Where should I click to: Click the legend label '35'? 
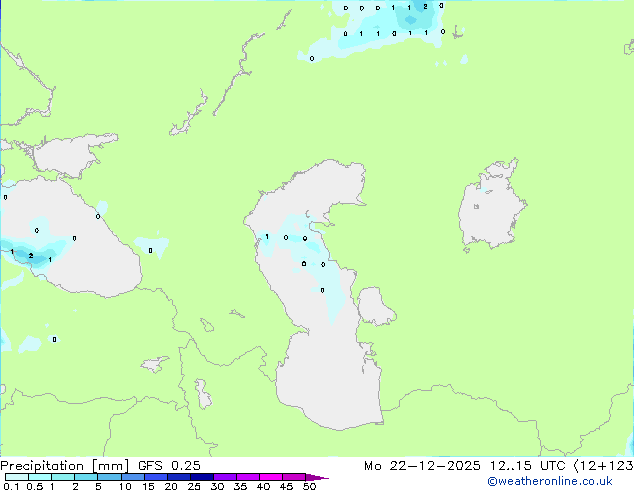tap(240, 486)
